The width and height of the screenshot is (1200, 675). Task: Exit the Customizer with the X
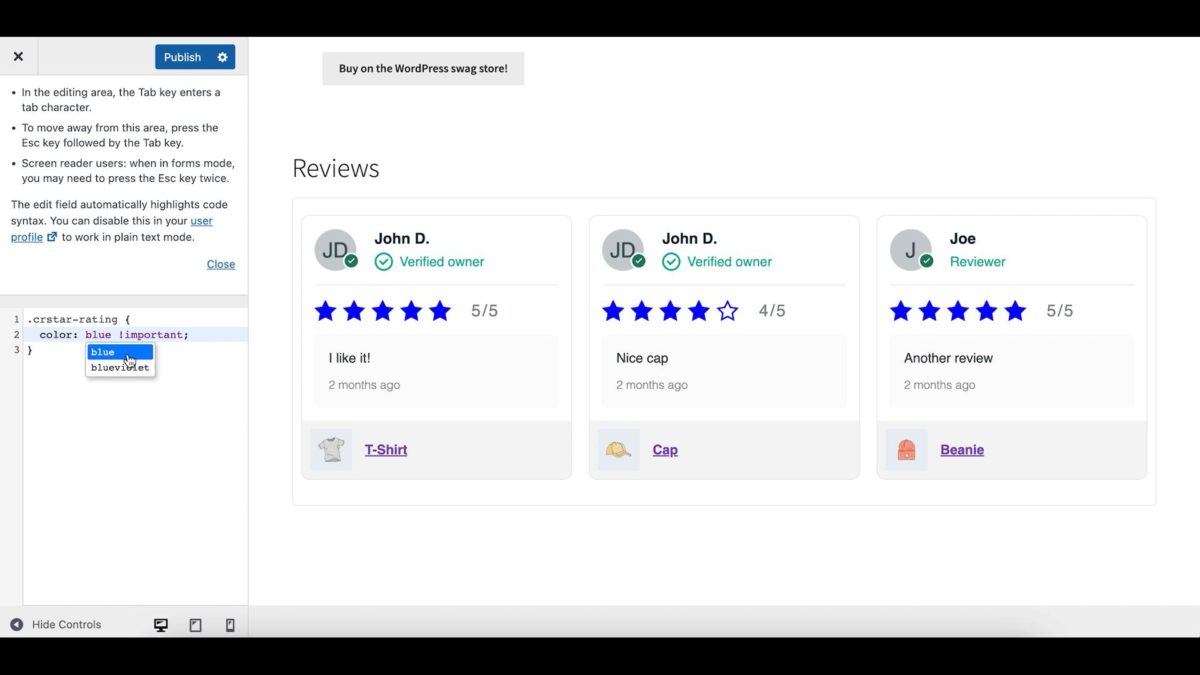click(17, 56)
